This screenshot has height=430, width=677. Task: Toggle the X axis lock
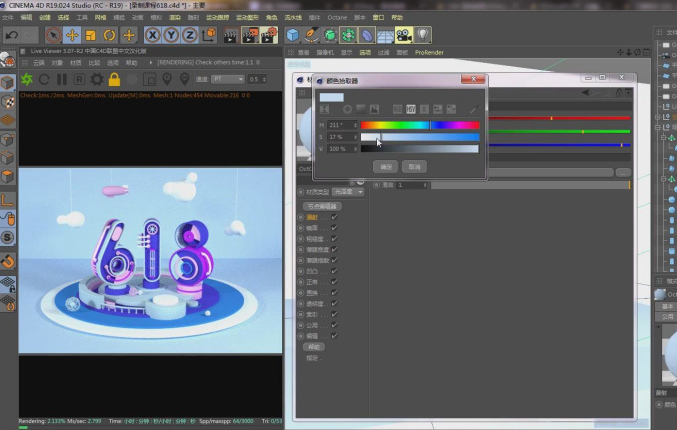[154, 35]
